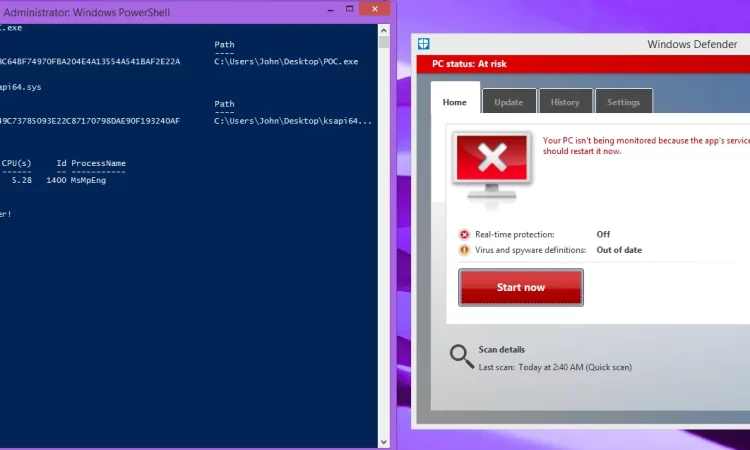Image resolution: width=750 pixels, height=450 pixels.
Task: Click PowerShell scrollbar up arrow
Action: [384, 31]
